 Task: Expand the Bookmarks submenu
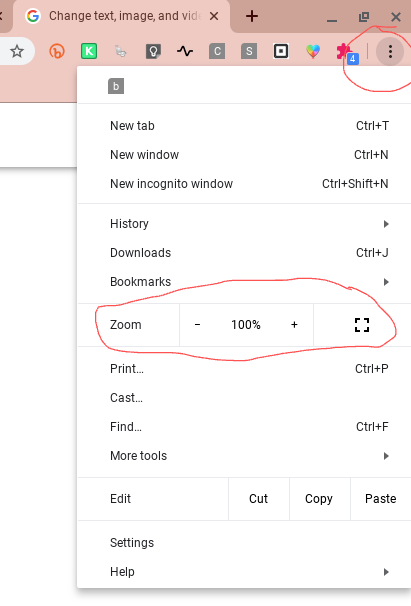coord(244,282)
